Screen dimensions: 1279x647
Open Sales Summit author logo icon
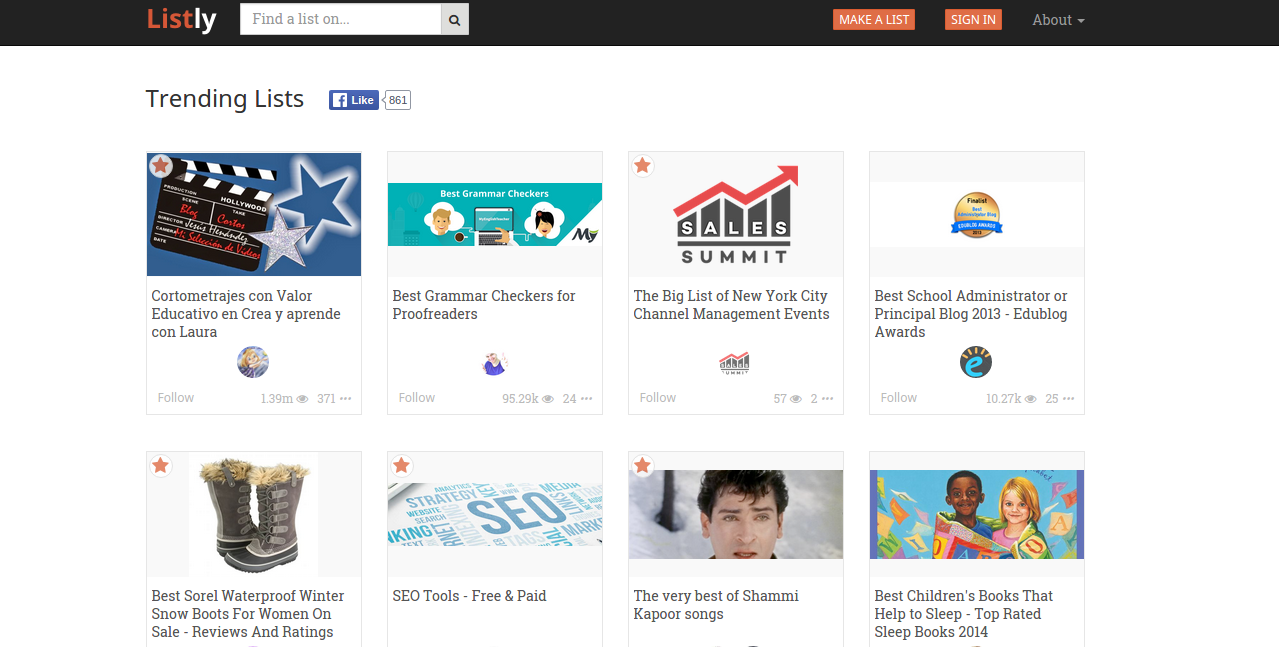(734, 362)
